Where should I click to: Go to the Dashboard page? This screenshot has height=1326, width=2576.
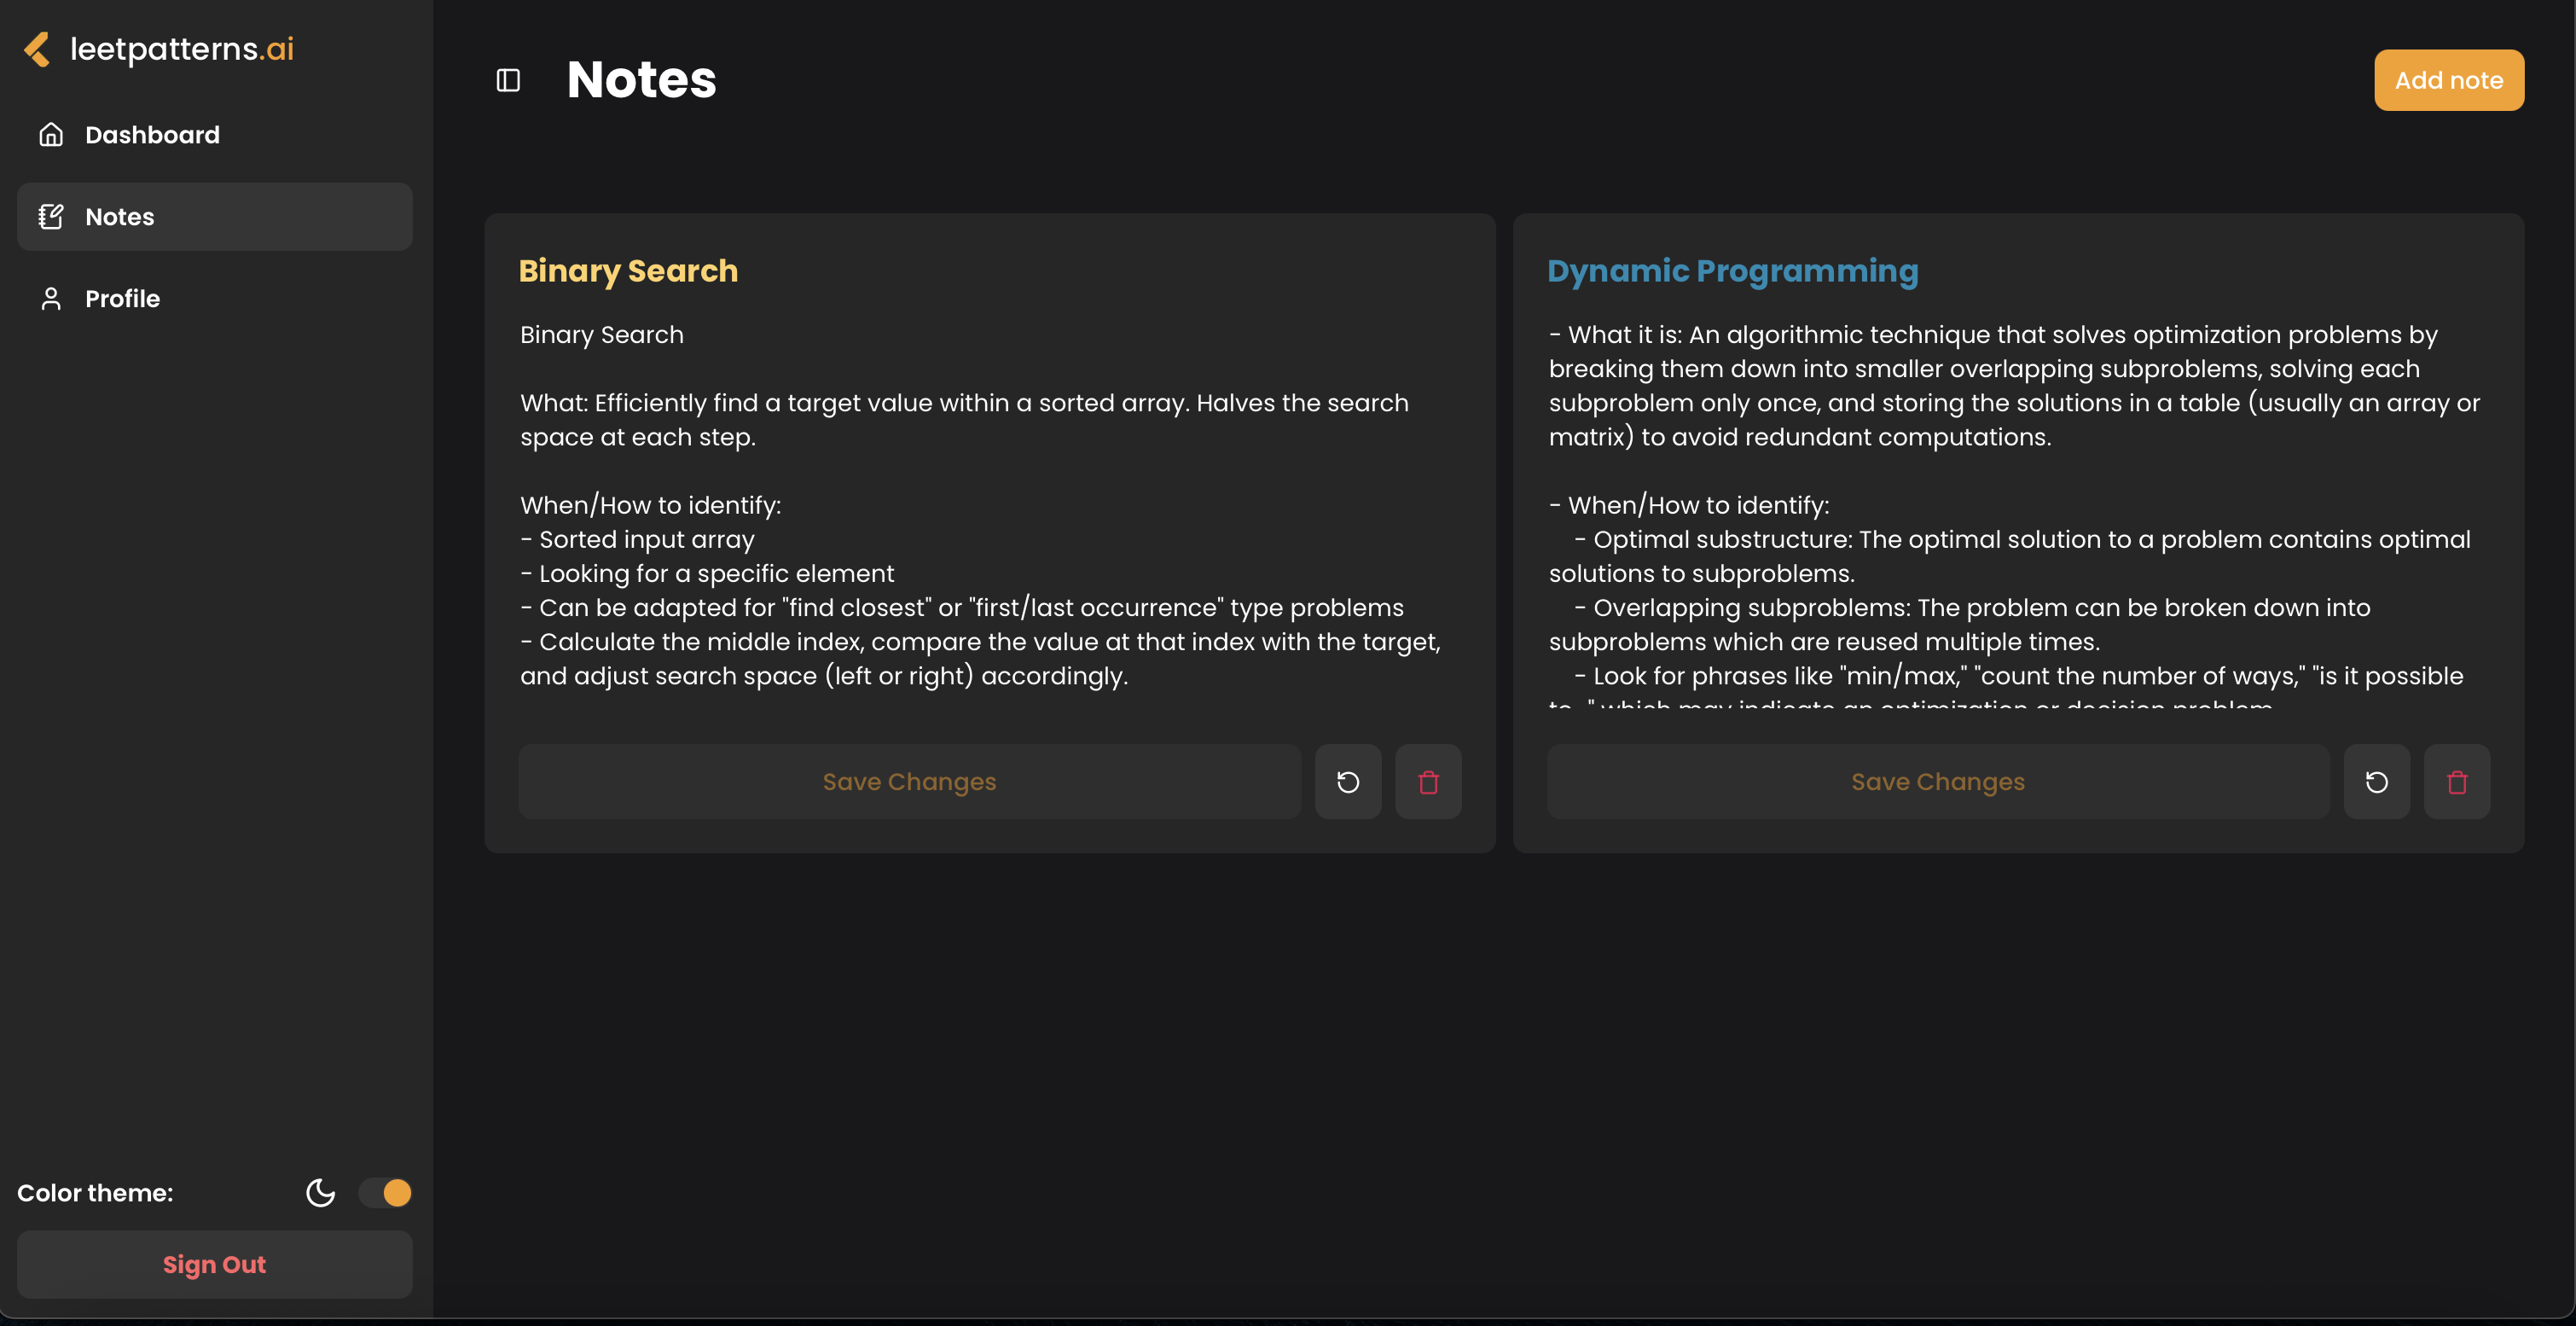point(215,135)
